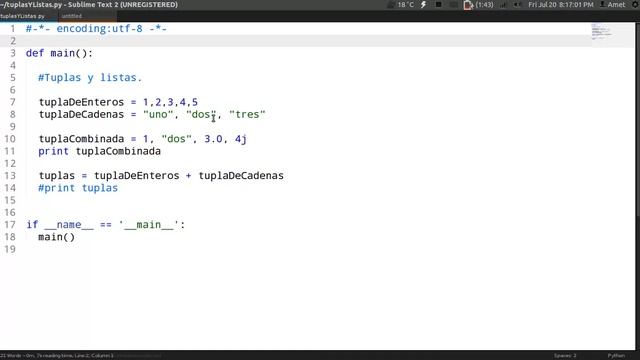This screenshot has height=360, width=640.
Task: Click the 4j complex value on line 10
Action: point(241,139)
